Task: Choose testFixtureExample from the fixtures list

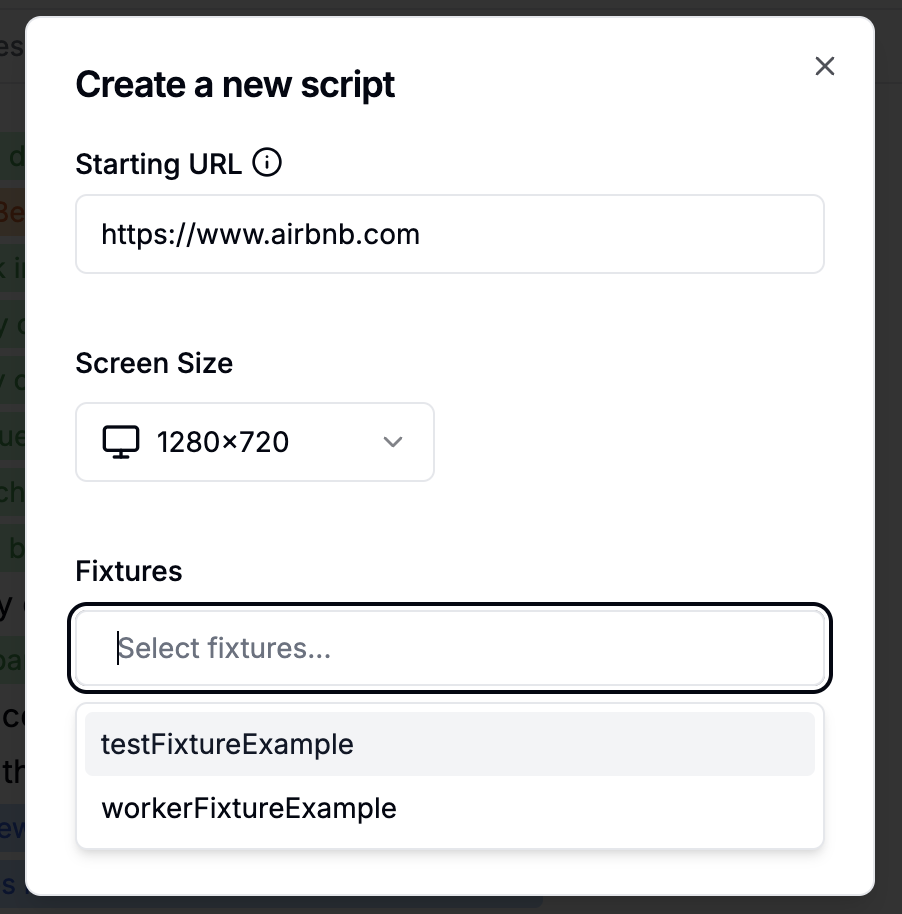Action: (x=228, y=744)
